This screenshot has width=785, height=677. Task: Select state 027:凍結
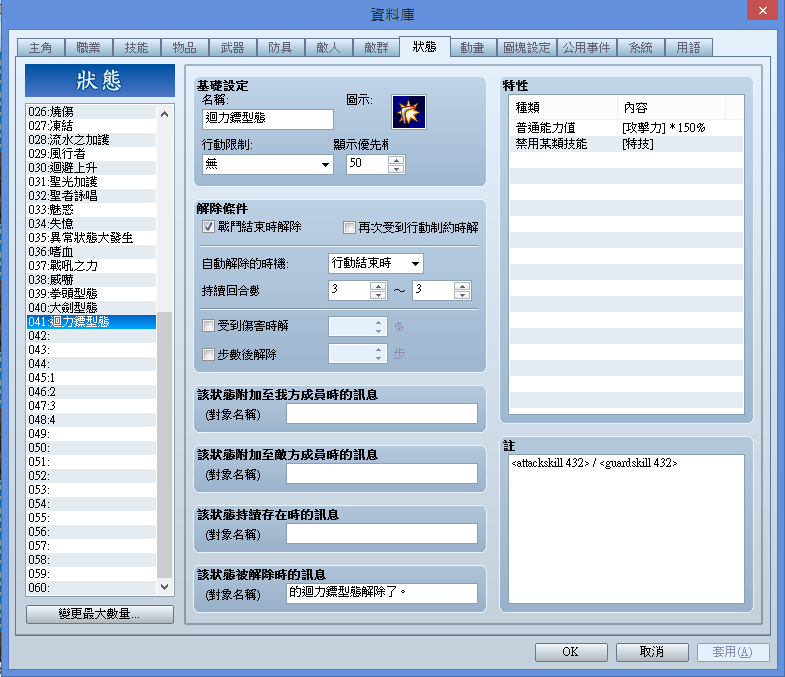[92, 126]
